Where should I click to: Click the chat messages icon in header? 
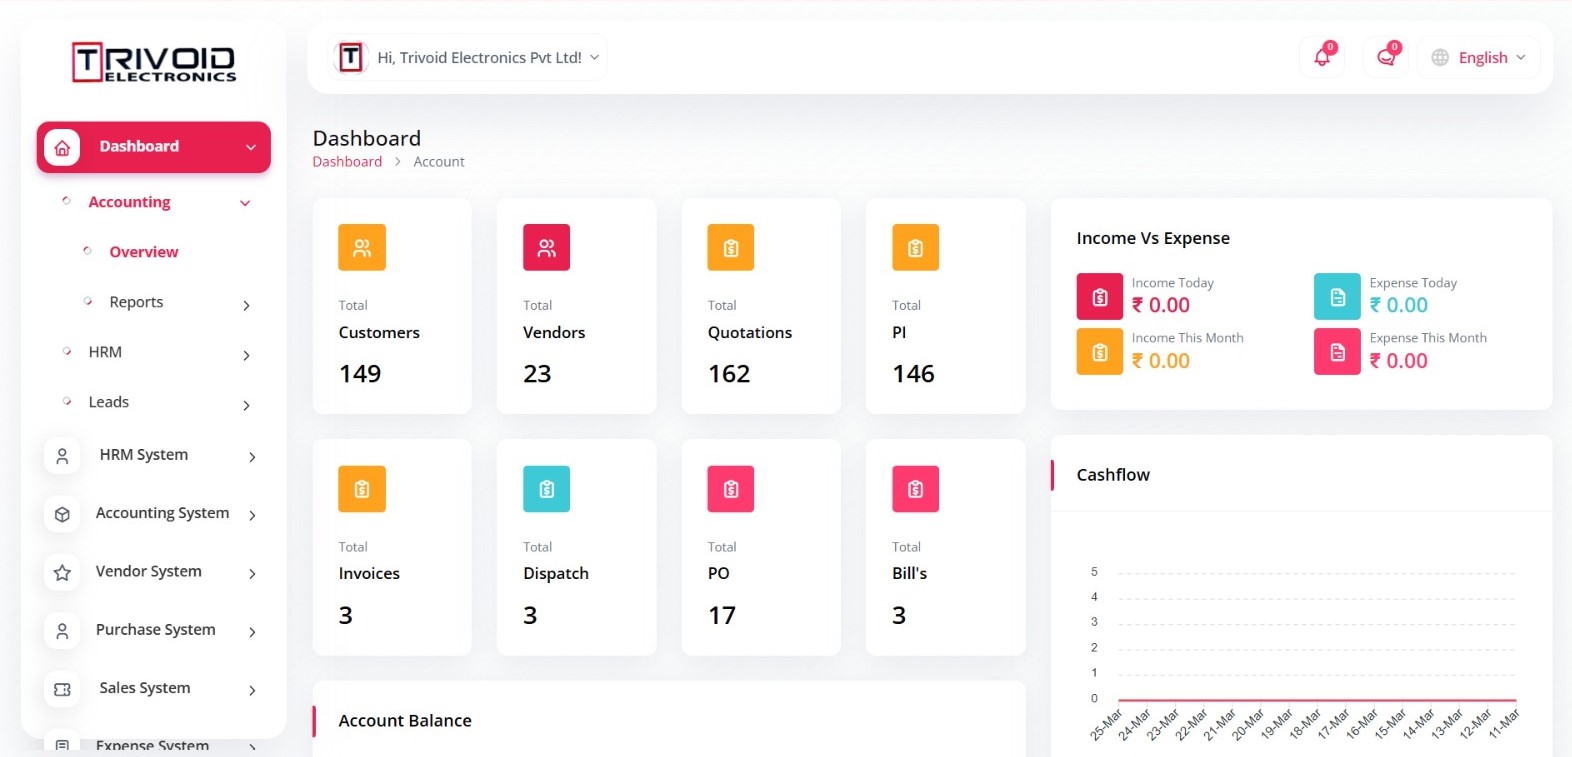(x=1385, y=57)
